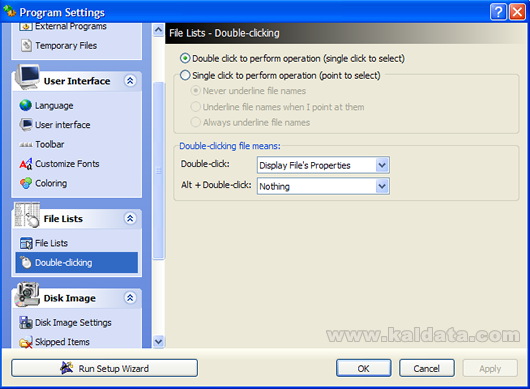530x389 pixels.
Task: Click the Disk Image Settings icon
Action: (26, 322)
